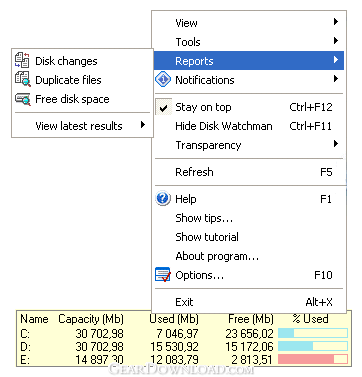The image size is (362, 377).
Task: Select Duplicate files report entry
Action: [82, 80]
